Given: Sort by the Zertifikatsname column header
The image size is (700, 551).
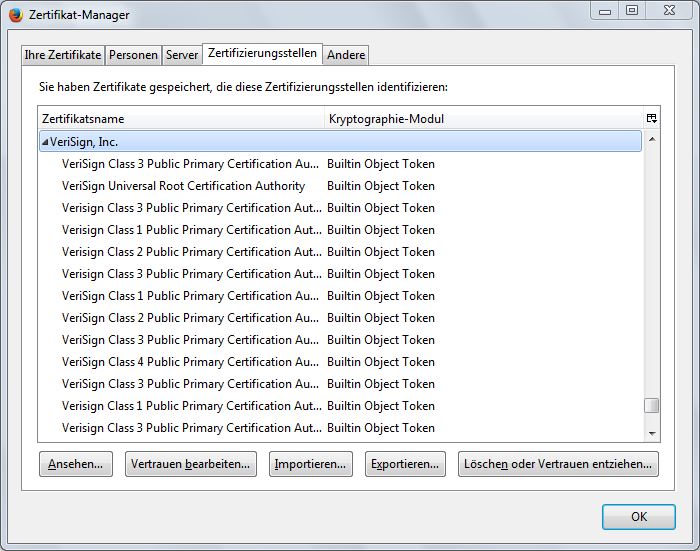Looking at the screenshot, I should tap(181, 119).
